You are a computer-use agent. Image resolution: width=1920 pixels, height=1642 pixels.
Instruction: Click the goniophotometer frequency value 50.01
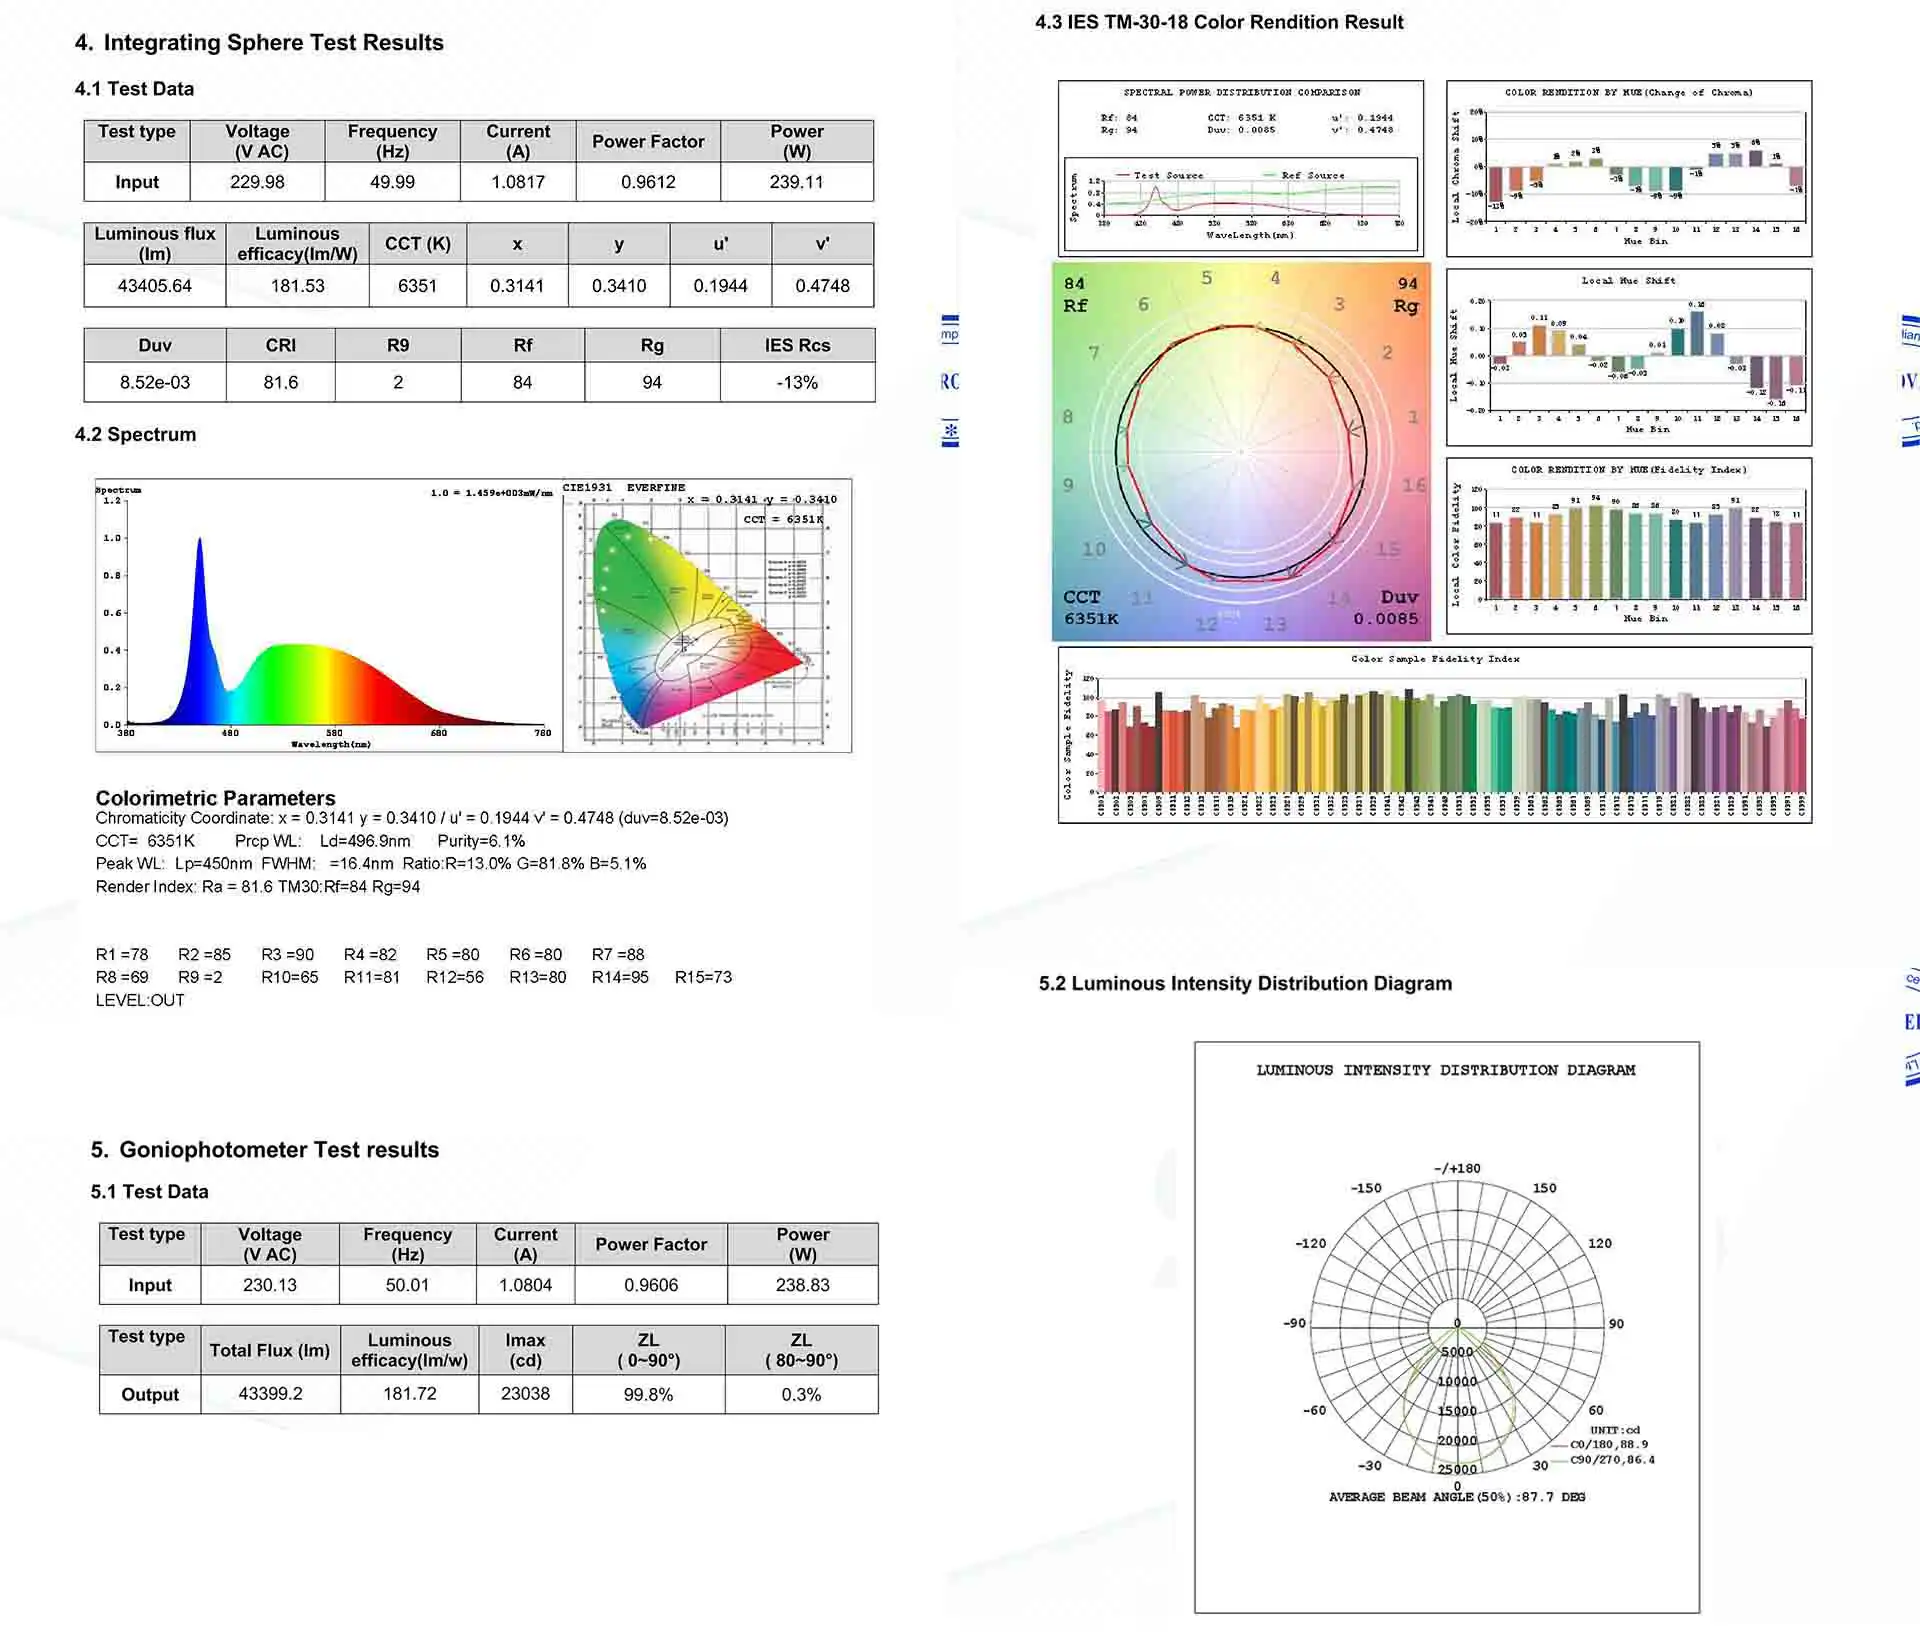click(x=407, y=1285)
